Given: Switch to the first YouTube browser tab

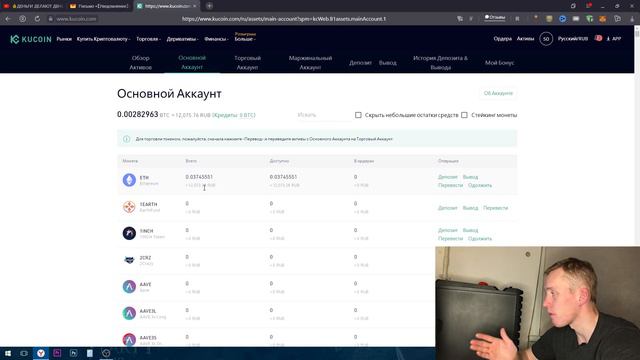Looking at the screenshot, I should (x=33, y=6).
